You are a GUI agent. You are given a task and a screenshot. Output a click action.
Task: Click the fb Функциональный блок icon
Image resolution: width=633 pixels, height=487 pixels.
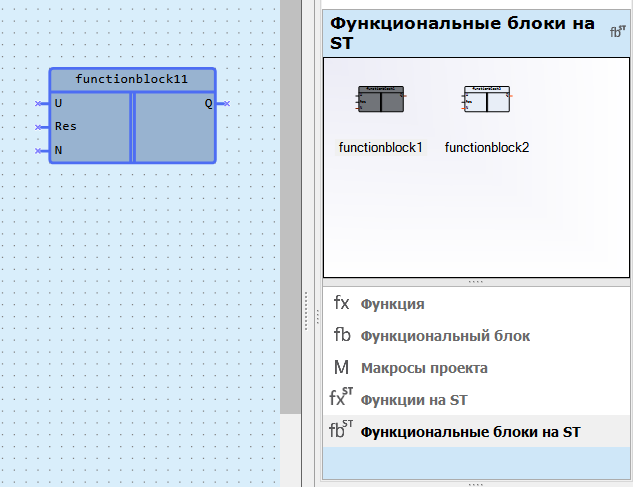click(342, 336)
